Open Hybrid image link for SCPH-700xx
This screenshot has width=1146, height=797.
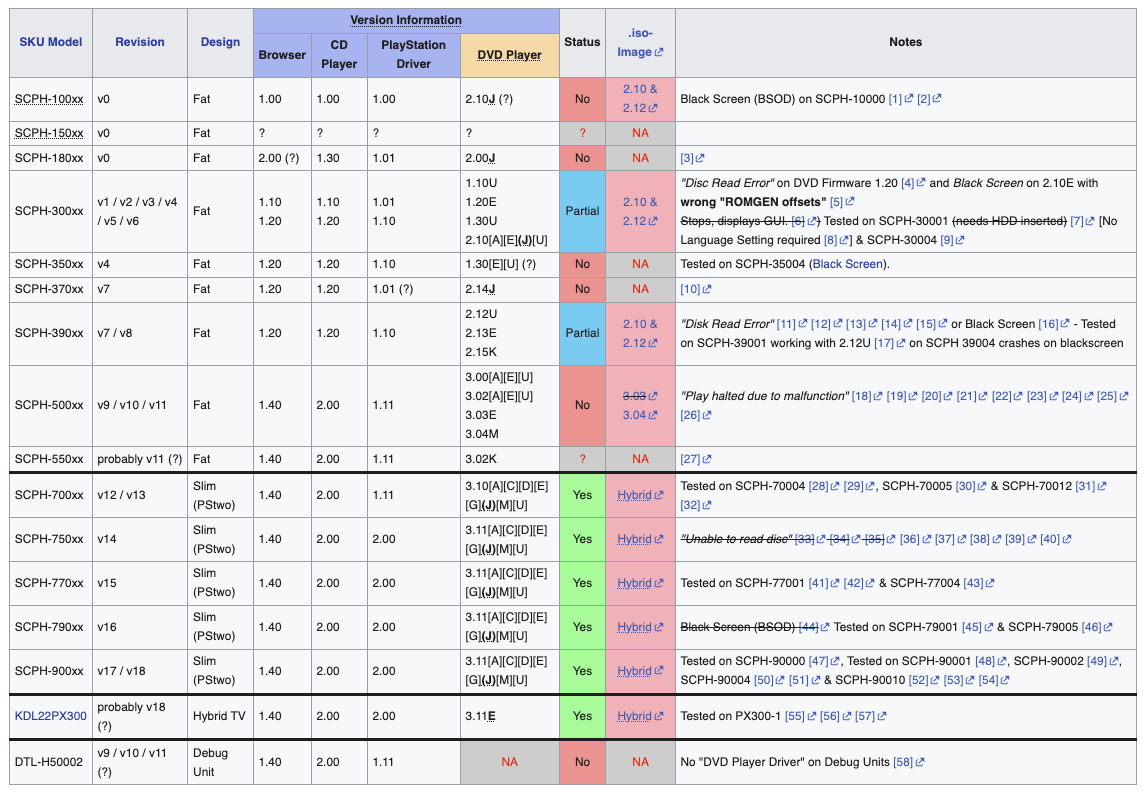[x=634, y=495]
